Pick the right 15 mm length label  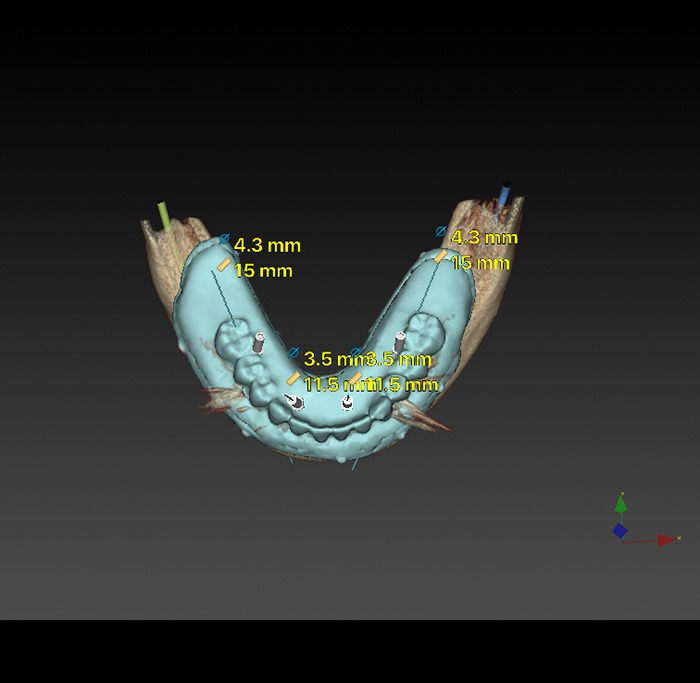click(x=480, y=263)
